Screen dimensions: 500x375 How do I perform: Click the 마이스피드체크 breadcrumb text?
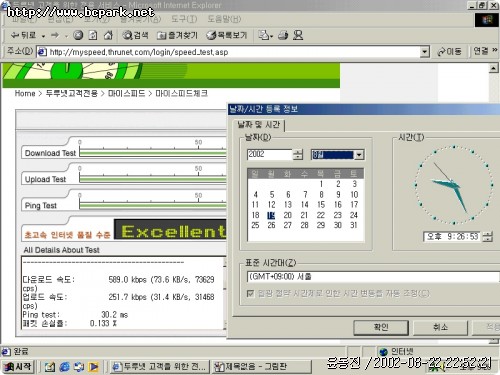coord(182,93)
